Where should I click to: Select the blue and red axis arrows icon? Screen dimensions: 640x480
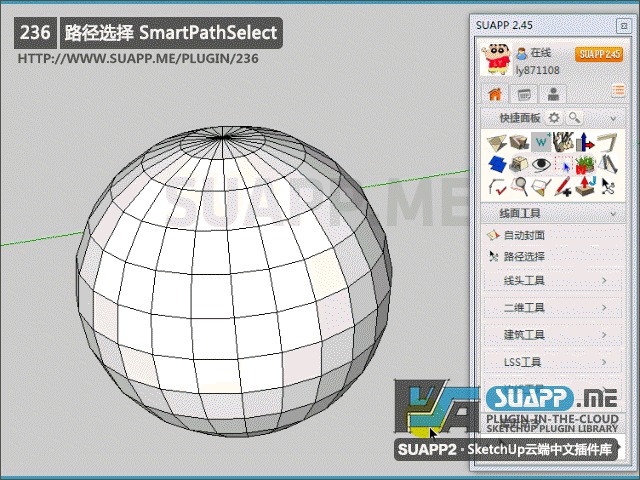pyautogui.click(x=584, y=142)
